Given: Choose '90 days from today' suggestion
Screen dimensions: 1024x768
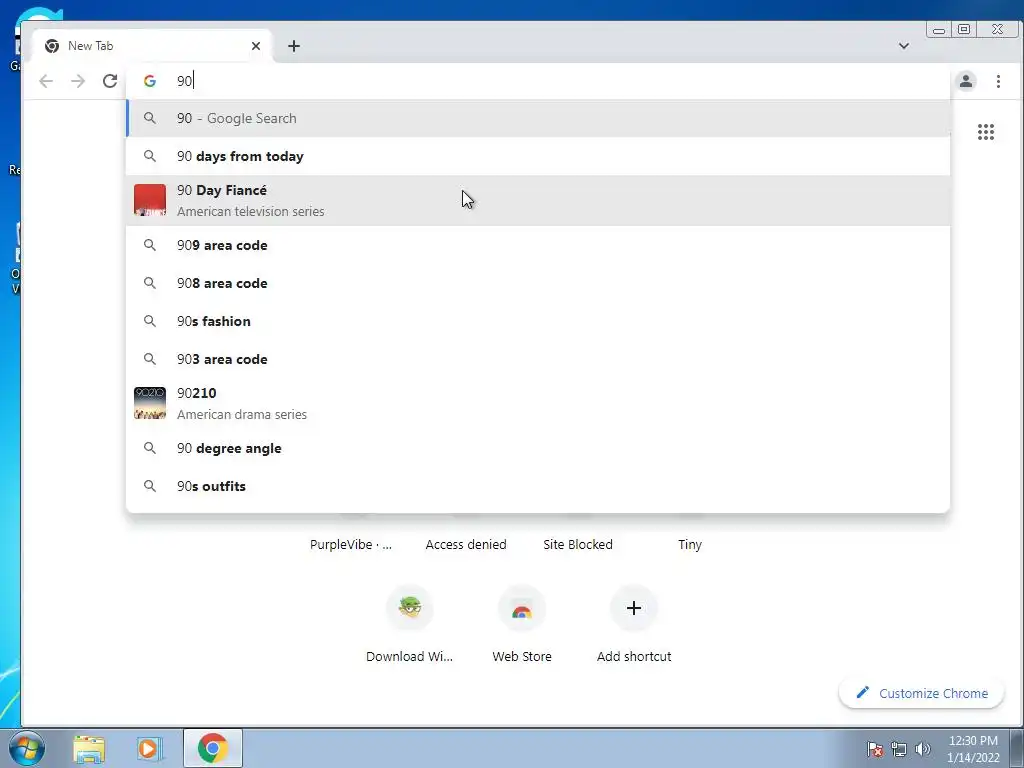Looking at the screenshot, I should click(538, 156).
